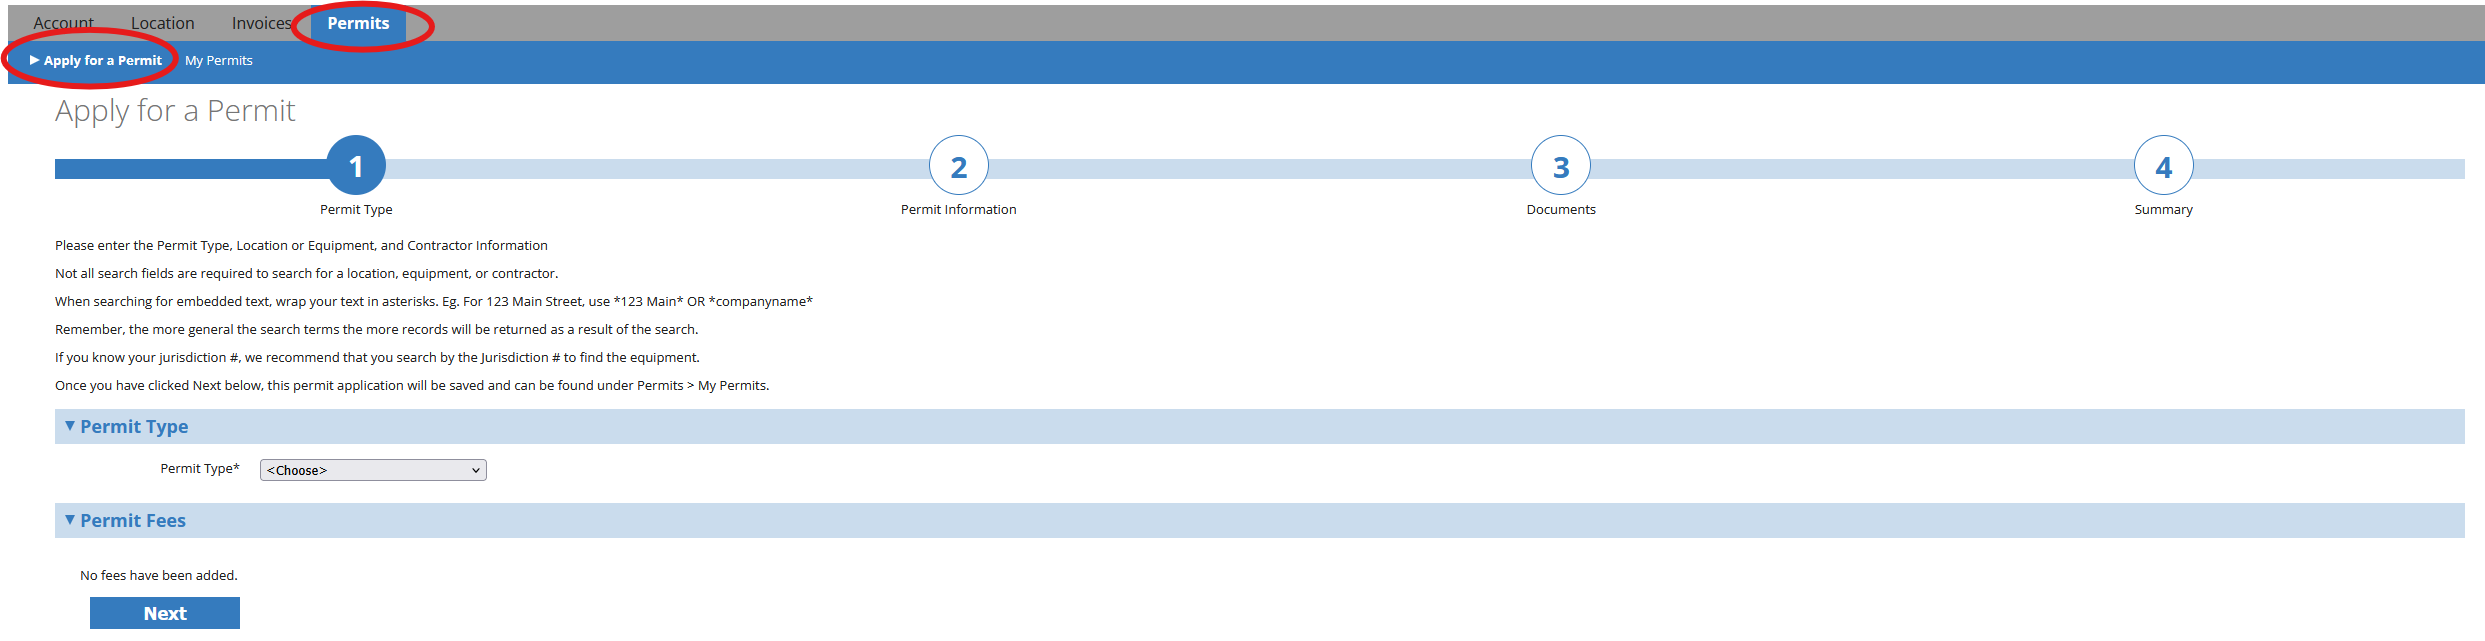
Task: Click the filled portion of progress bar
Action: point(190,169)
